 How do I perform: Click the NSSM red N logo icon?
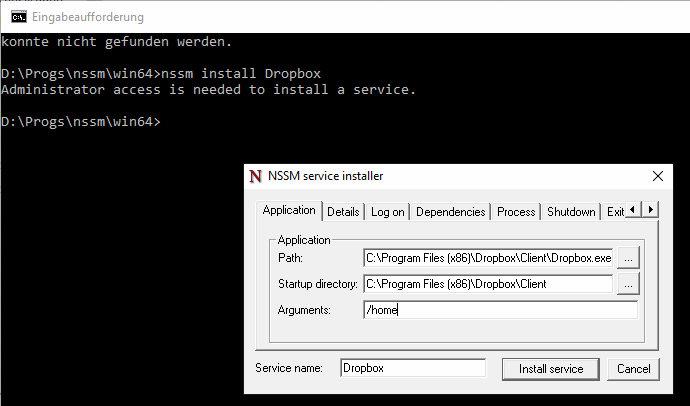coord(255,176)
